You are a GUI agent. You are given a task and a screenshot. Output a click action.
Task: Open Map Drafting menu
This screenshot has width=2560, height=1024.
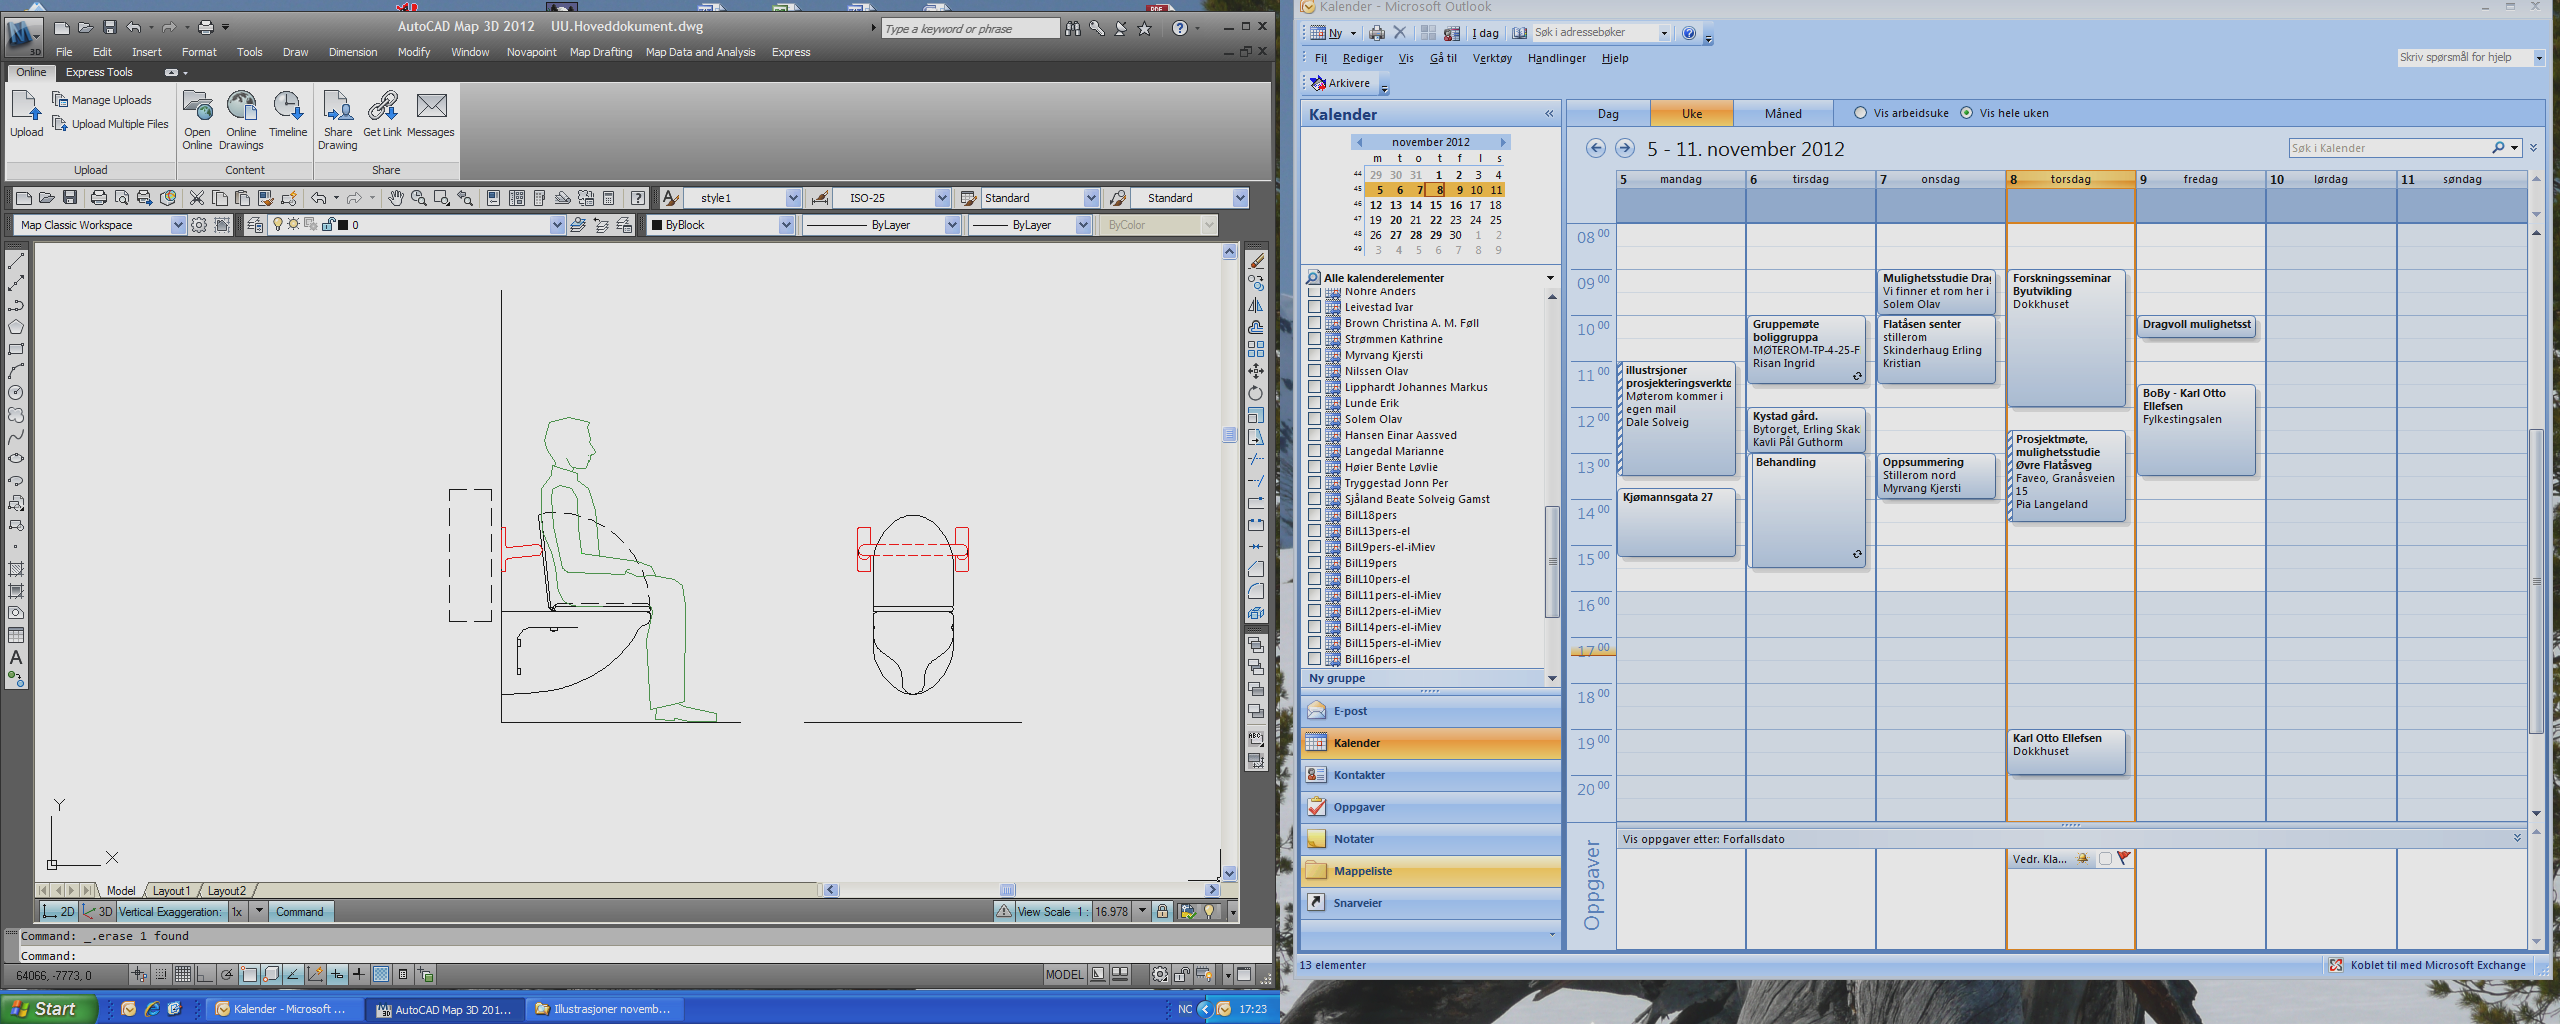click(x=601, y=52)
